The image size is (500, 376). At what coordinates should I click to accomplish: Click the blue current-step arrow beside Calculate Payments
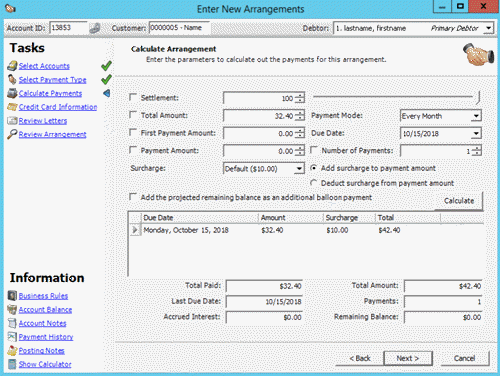(x=107, y=93)
